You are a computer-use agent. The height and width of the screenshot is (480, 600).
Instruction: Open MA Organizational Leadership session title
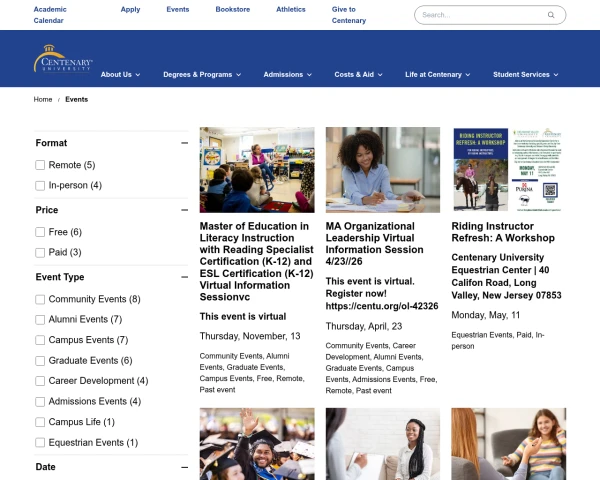tap(375, 244)
